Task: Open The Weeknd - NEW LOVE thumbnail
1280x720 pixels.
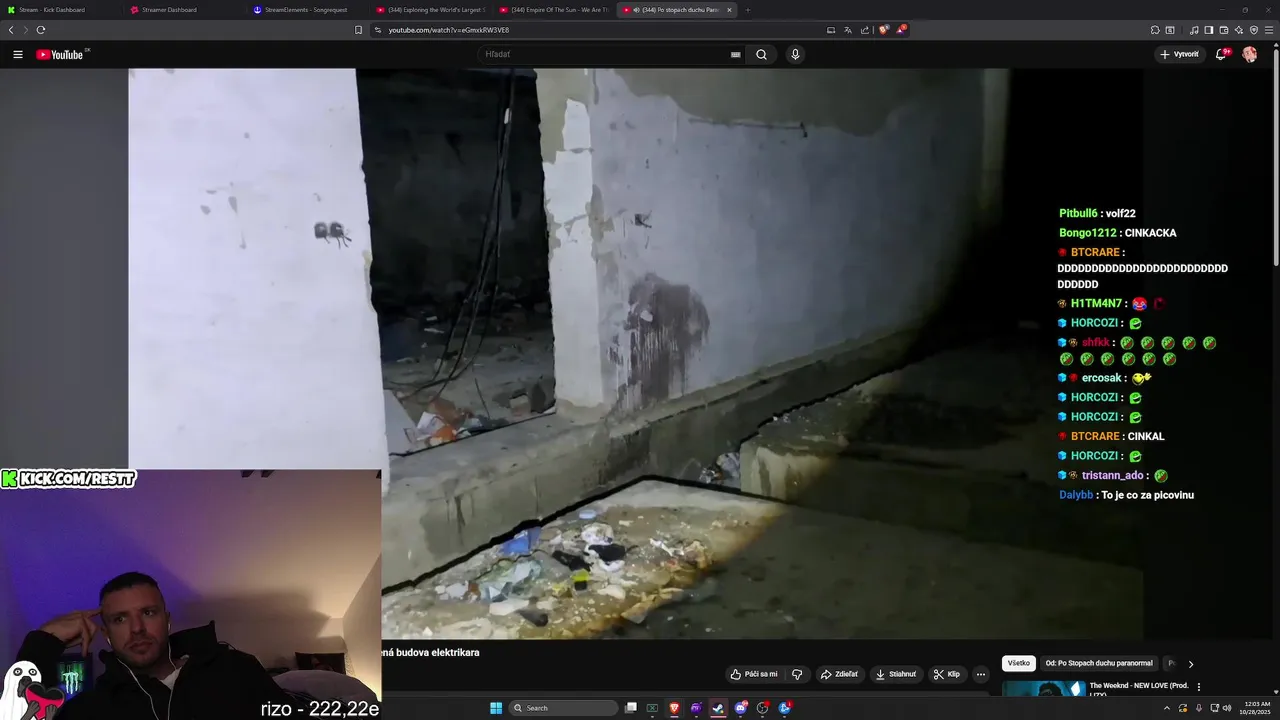Action: (x=1044, y=688)
